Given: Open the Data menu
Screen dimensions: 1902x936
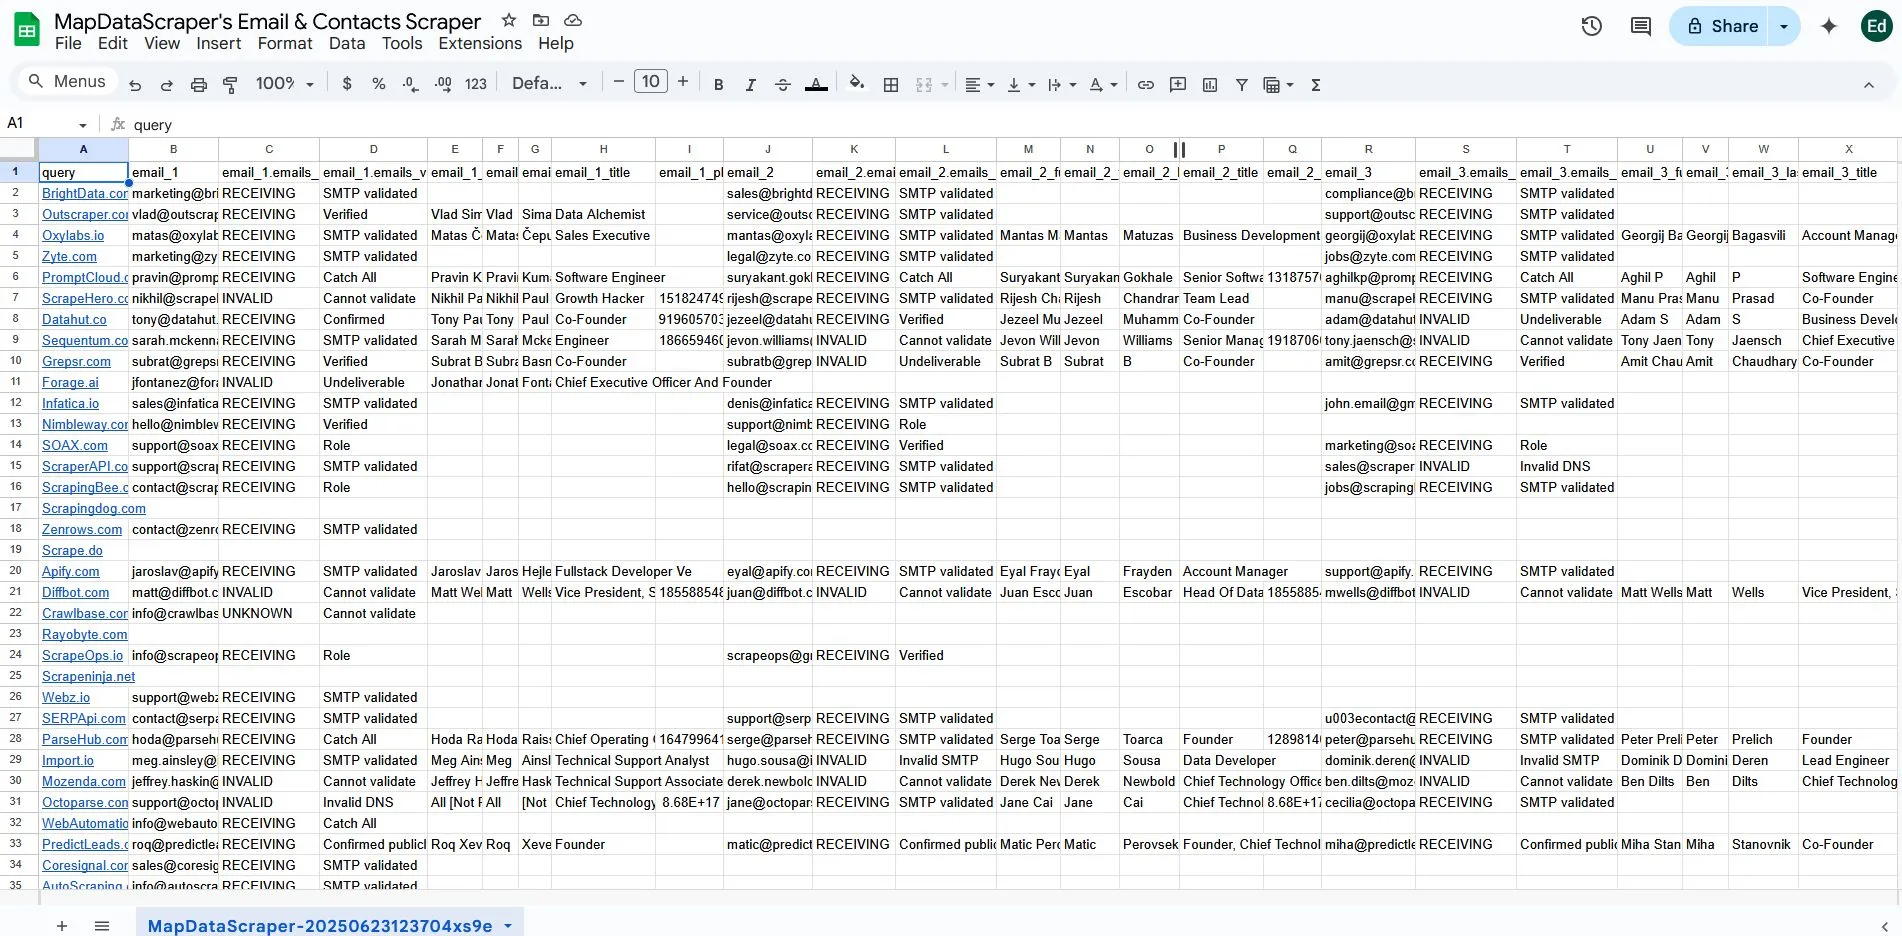Looking at the screenshot, I should [347, 43].
